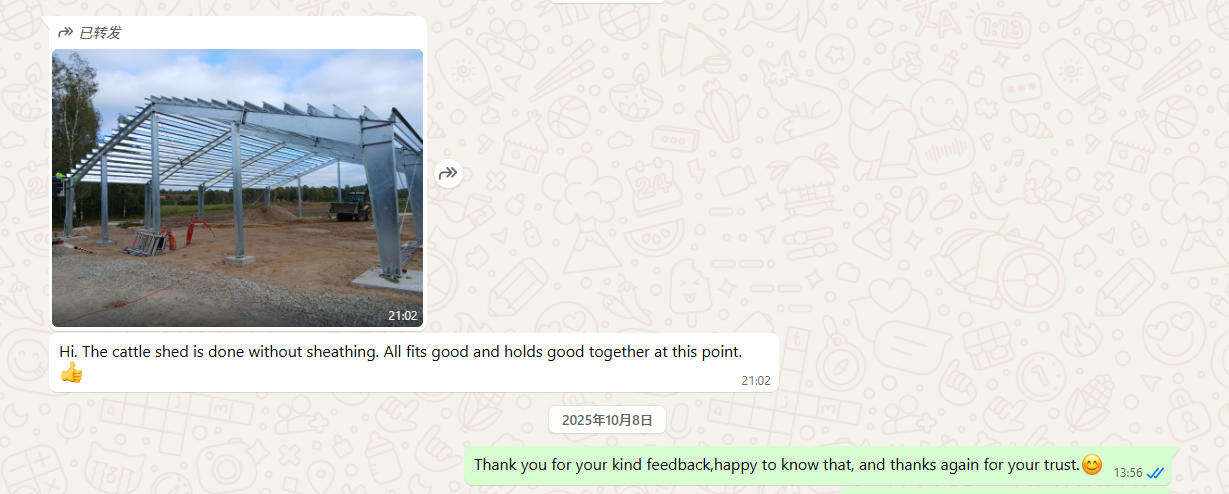Click the partially visible date chip at top
This screenshot has height=494, width=1229.
[x=607, y=1]
